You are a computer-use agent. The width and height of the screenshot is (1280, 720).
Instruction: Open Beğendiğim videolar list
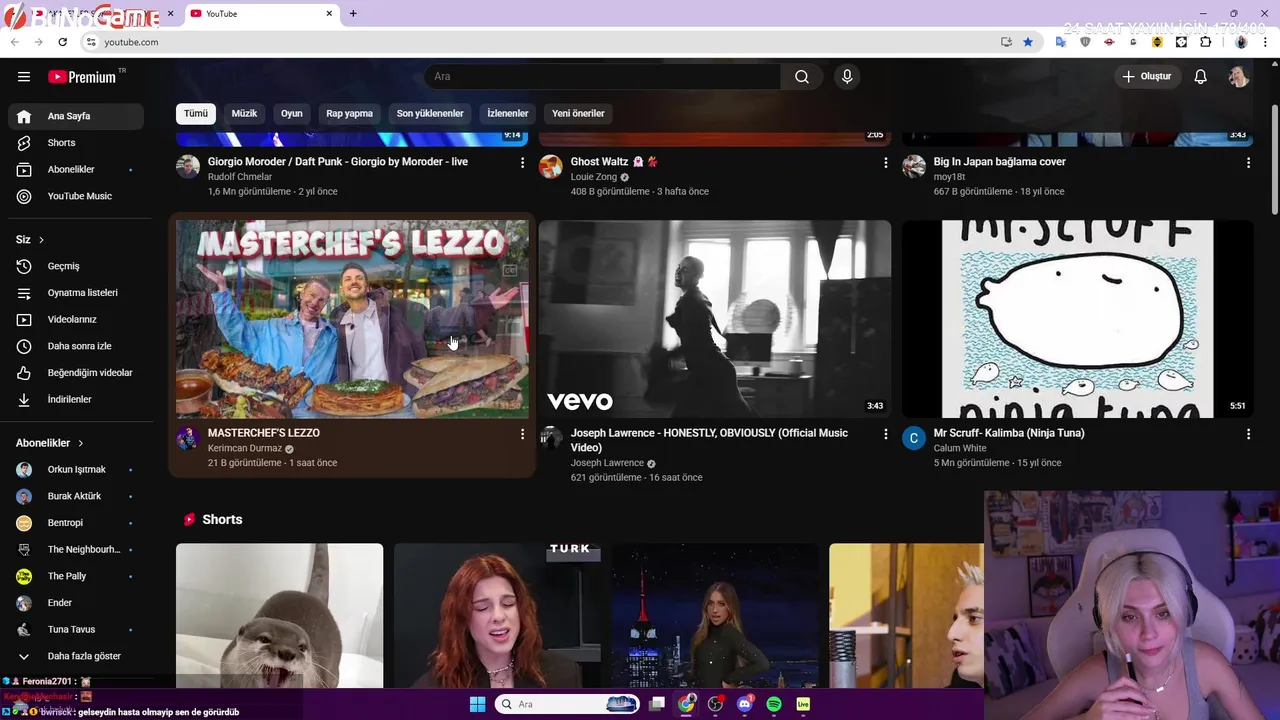click(76, 373)
